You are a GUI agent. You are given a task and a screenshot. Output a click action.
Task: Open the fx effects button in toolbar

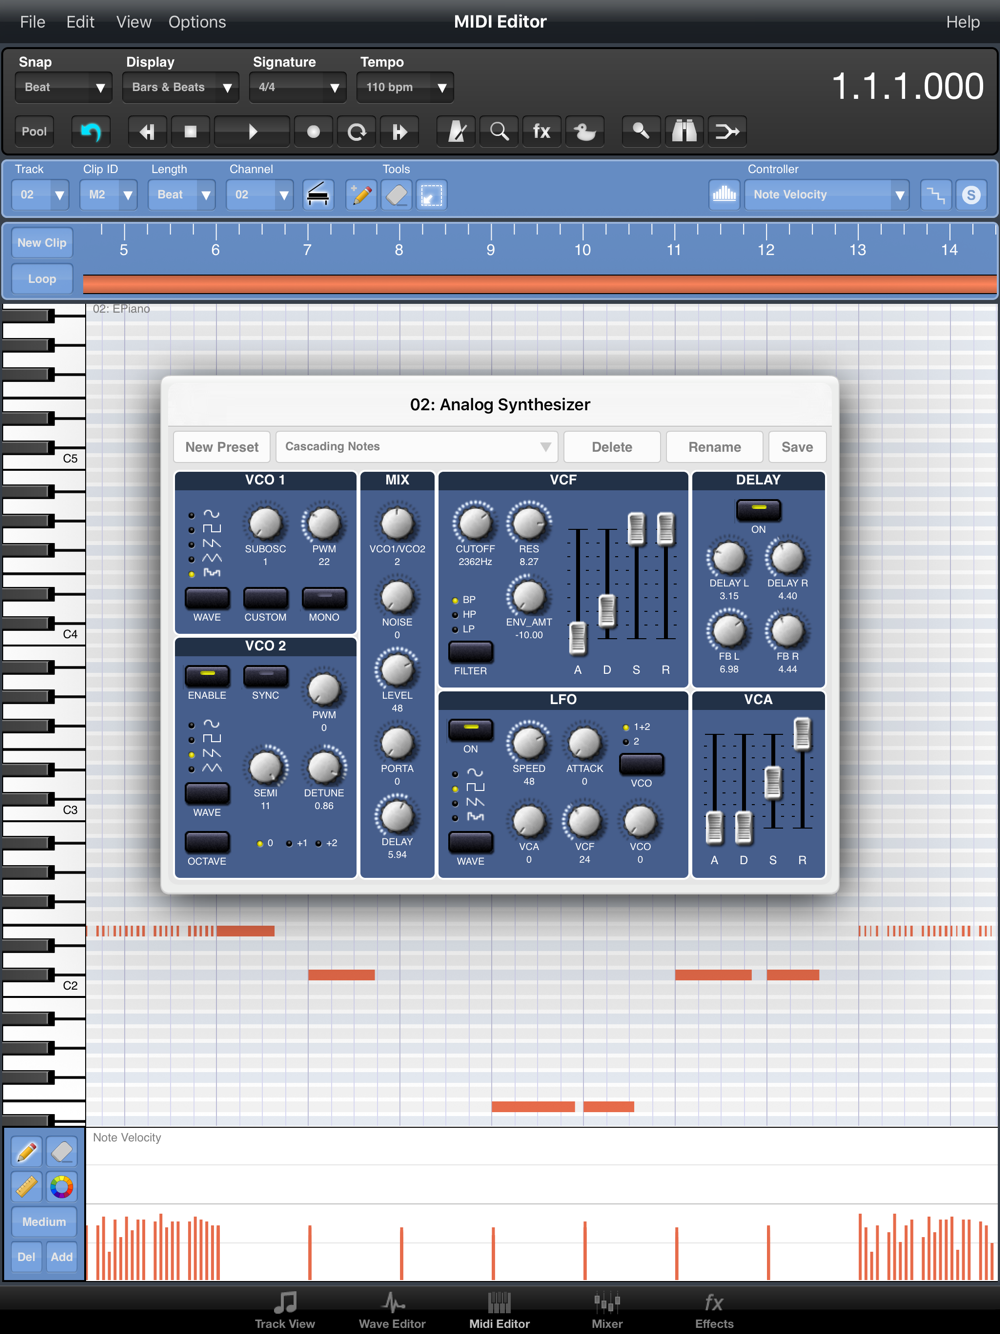pyautogui.click(x=541, y=131)
